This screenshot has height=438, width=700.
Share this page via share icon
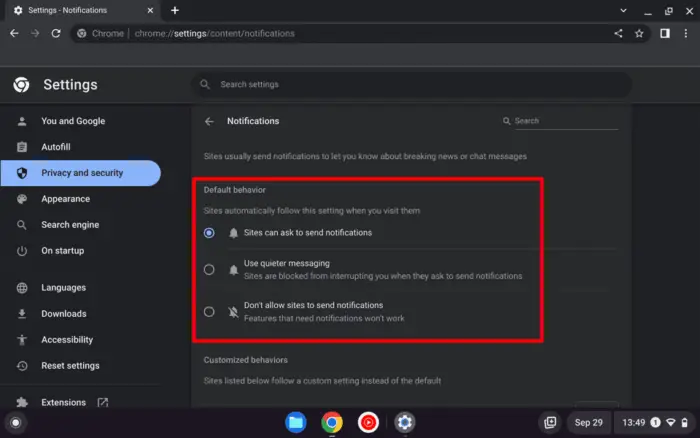(x=618, y=33)
